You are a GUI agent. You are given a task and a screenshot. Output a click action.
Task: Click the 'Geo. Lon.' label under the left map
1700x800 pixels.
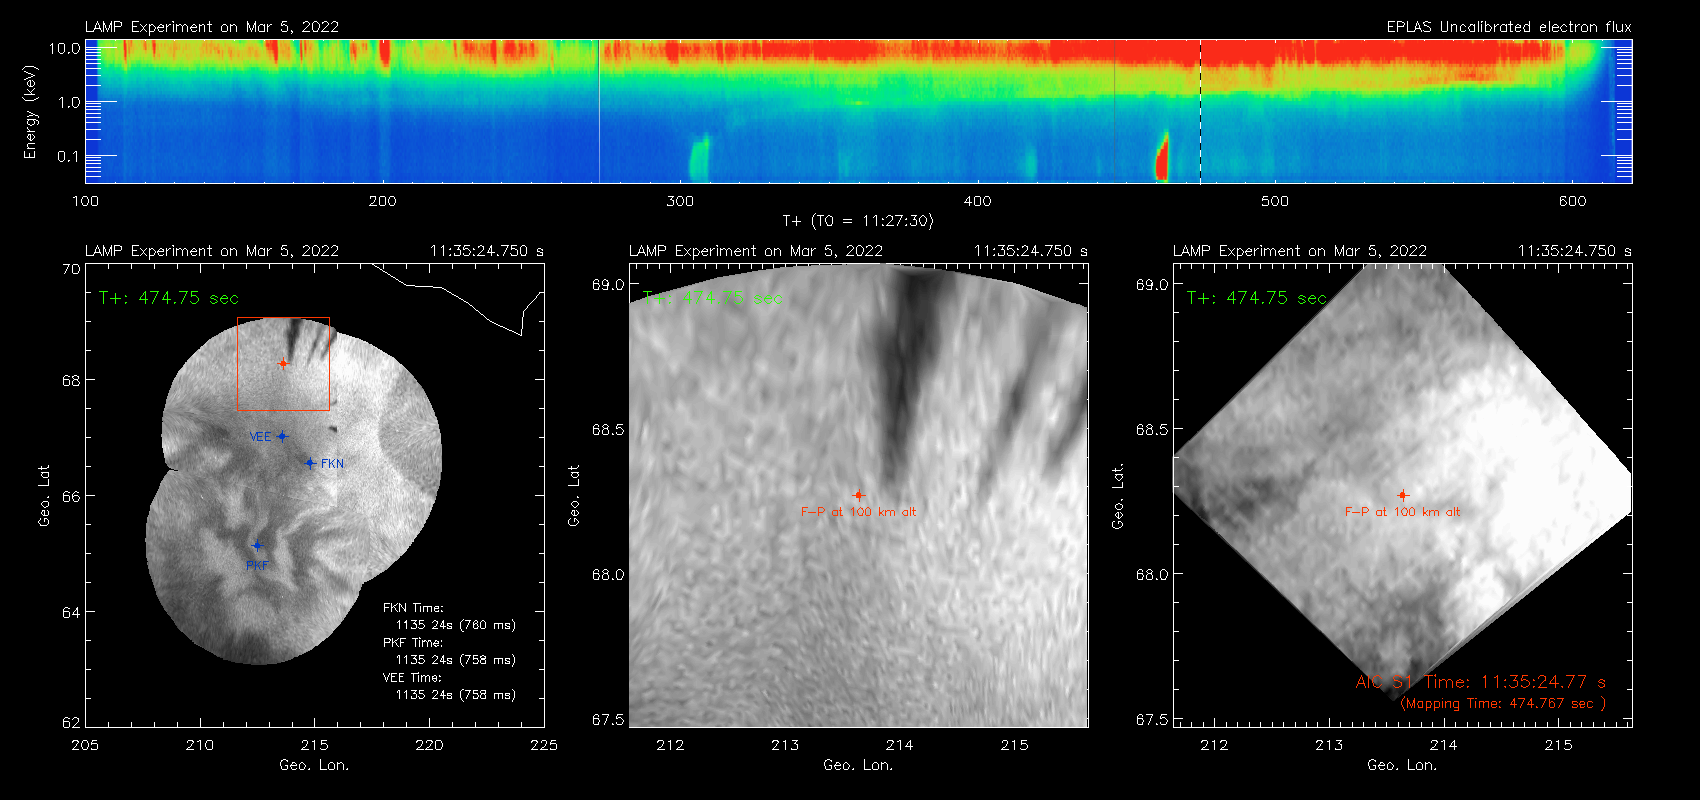tap(314, 765)
